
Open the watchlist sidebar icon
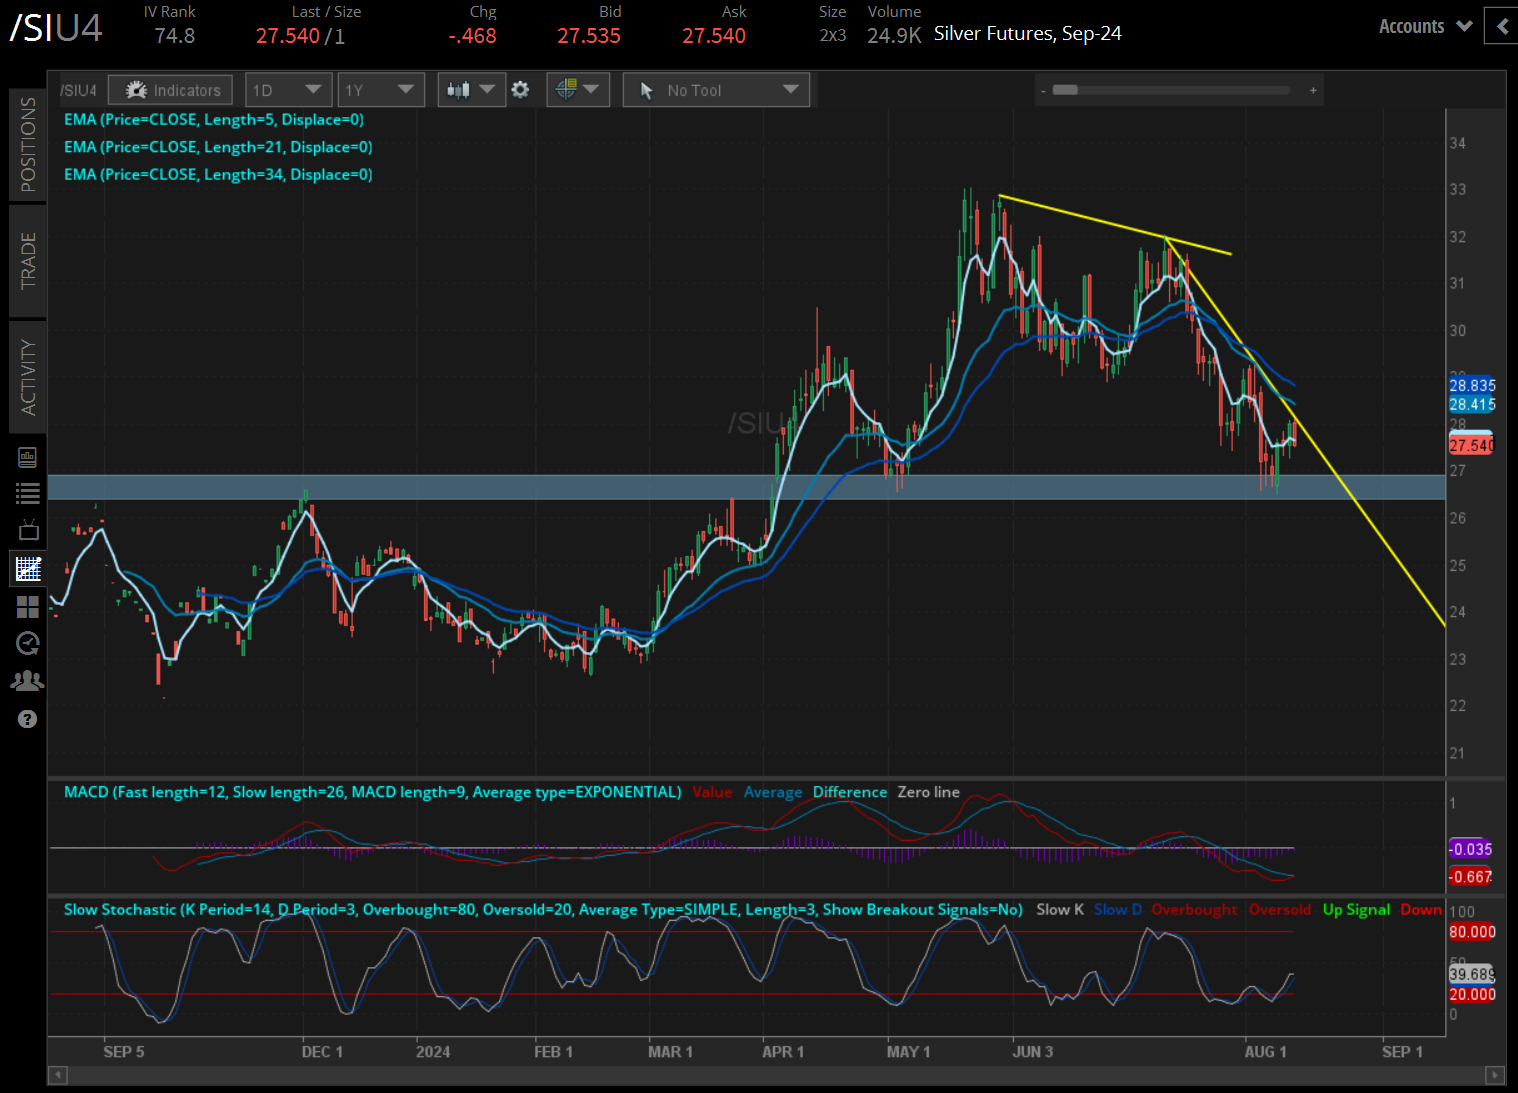point(28,492)
